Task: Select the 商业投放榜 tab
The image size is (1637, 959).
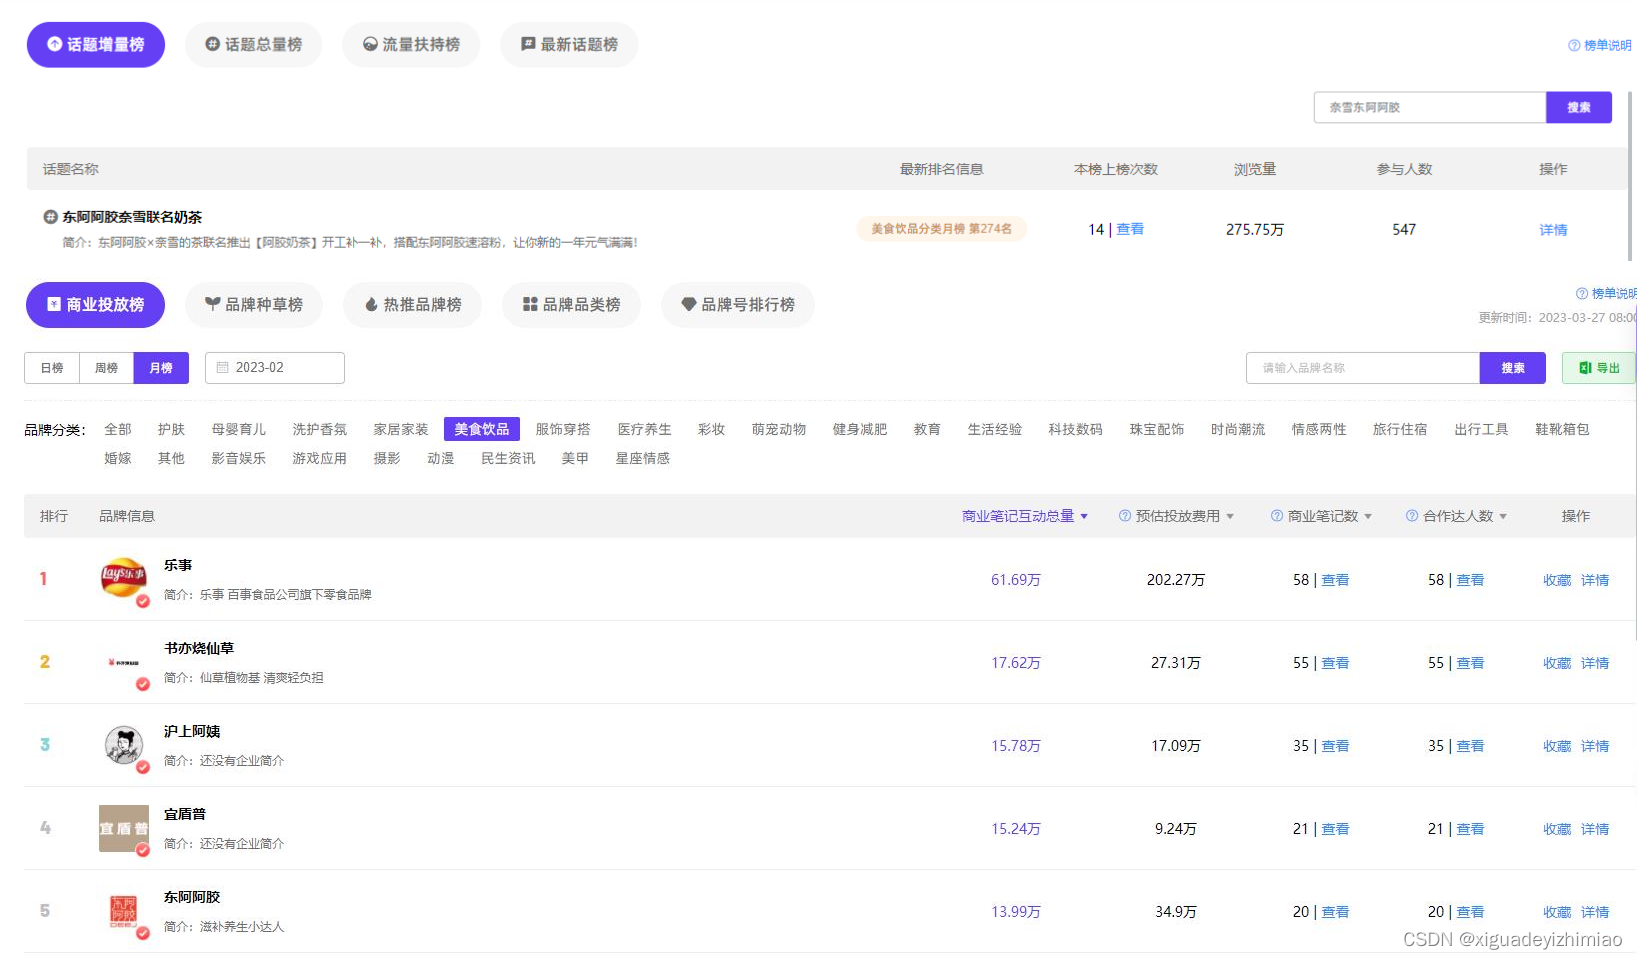Action: pyautogui.click(x=95, y=305)
